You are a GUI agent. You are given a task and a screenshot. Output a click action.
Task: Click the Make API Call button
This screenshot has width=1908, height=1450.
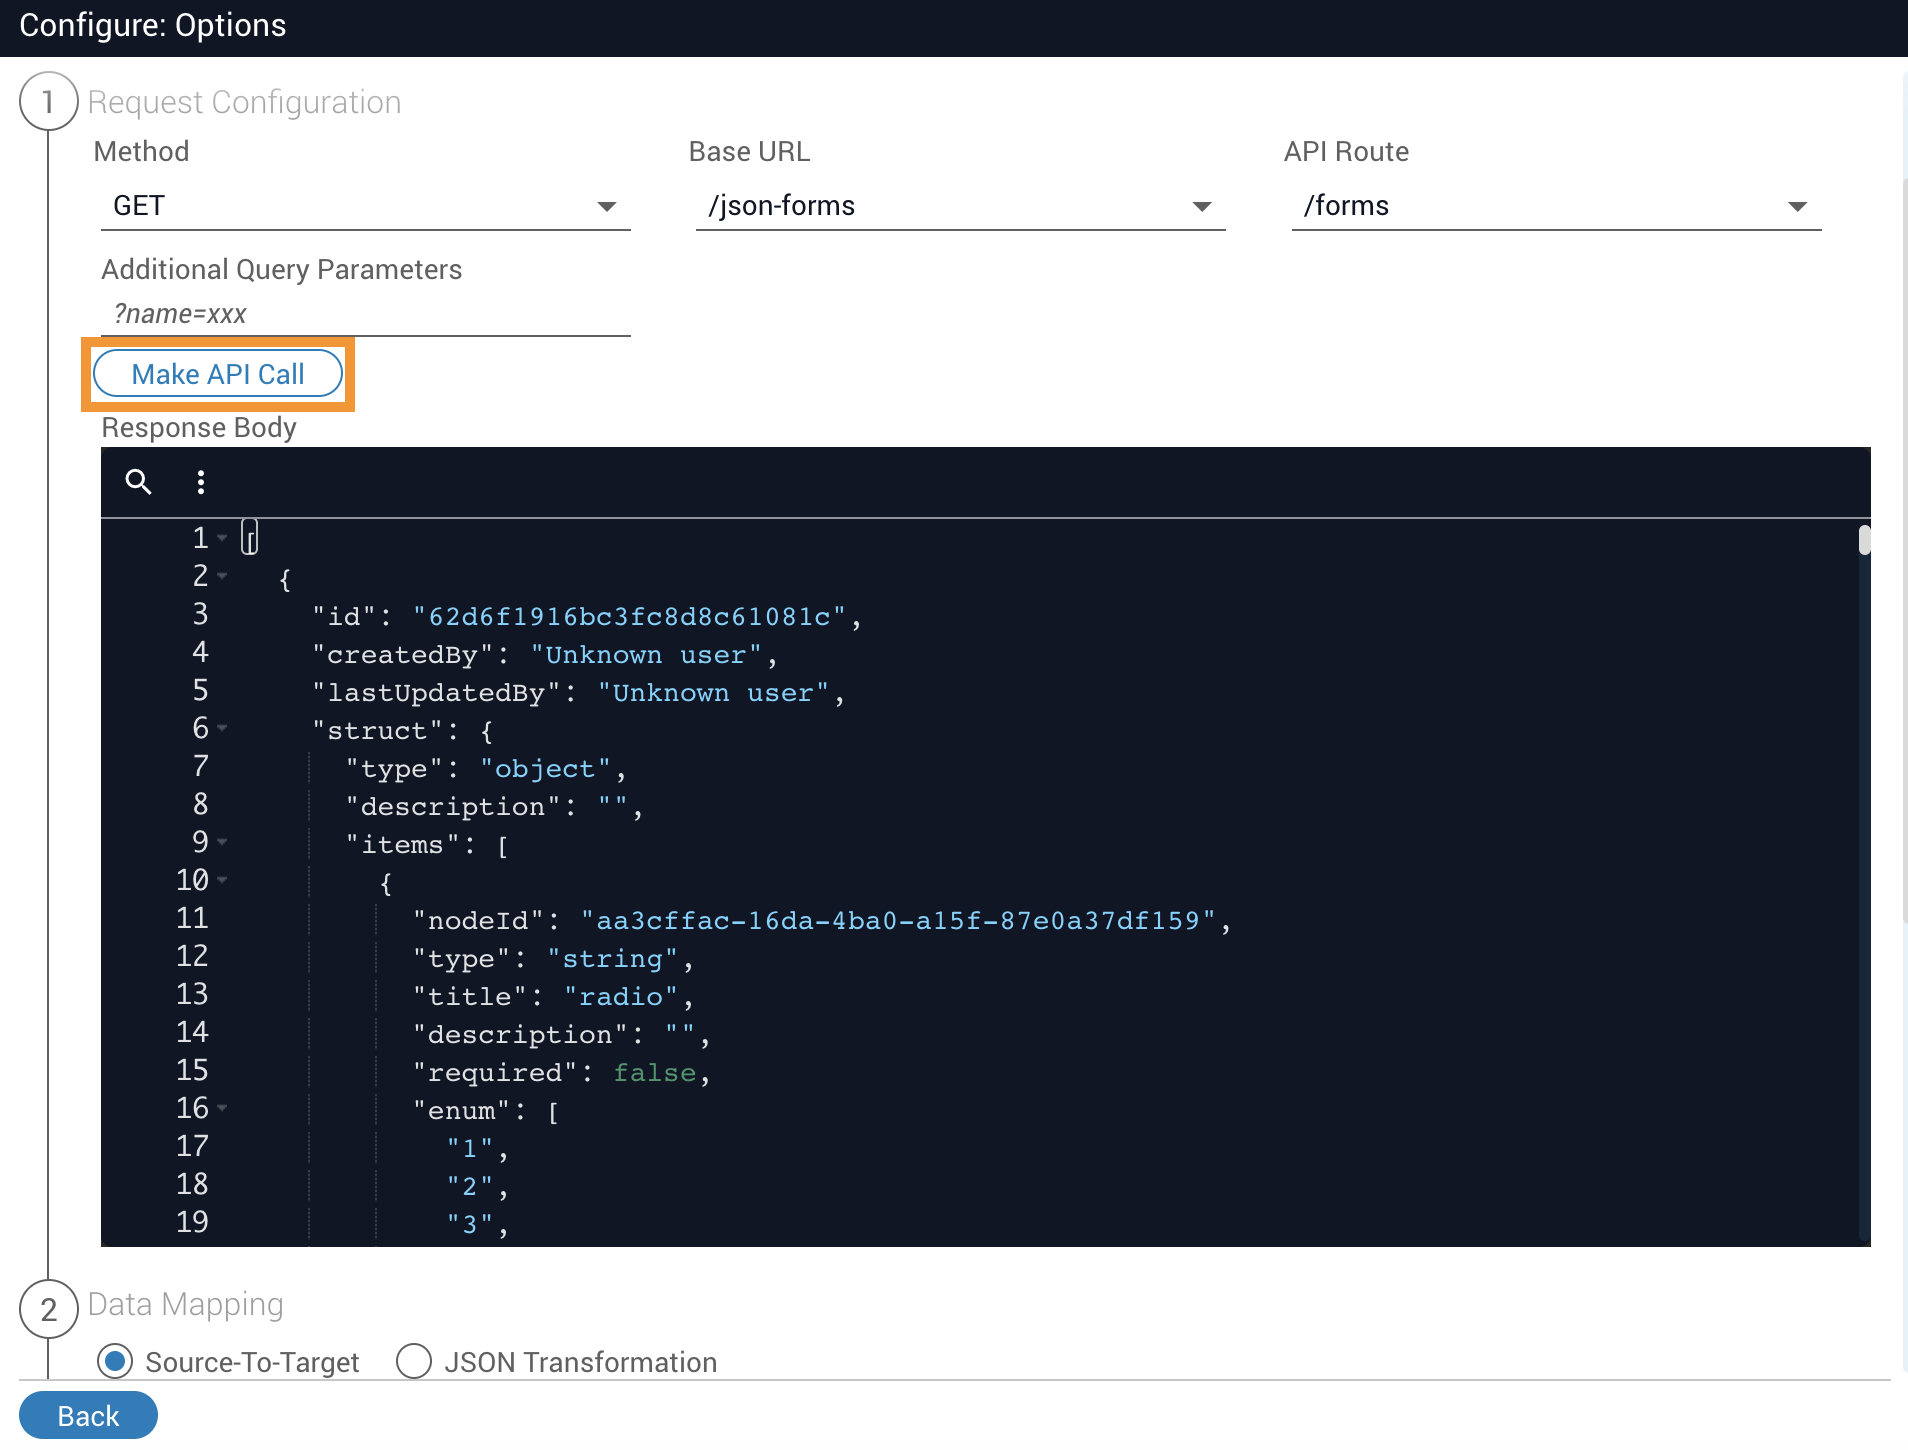(218, 374)
